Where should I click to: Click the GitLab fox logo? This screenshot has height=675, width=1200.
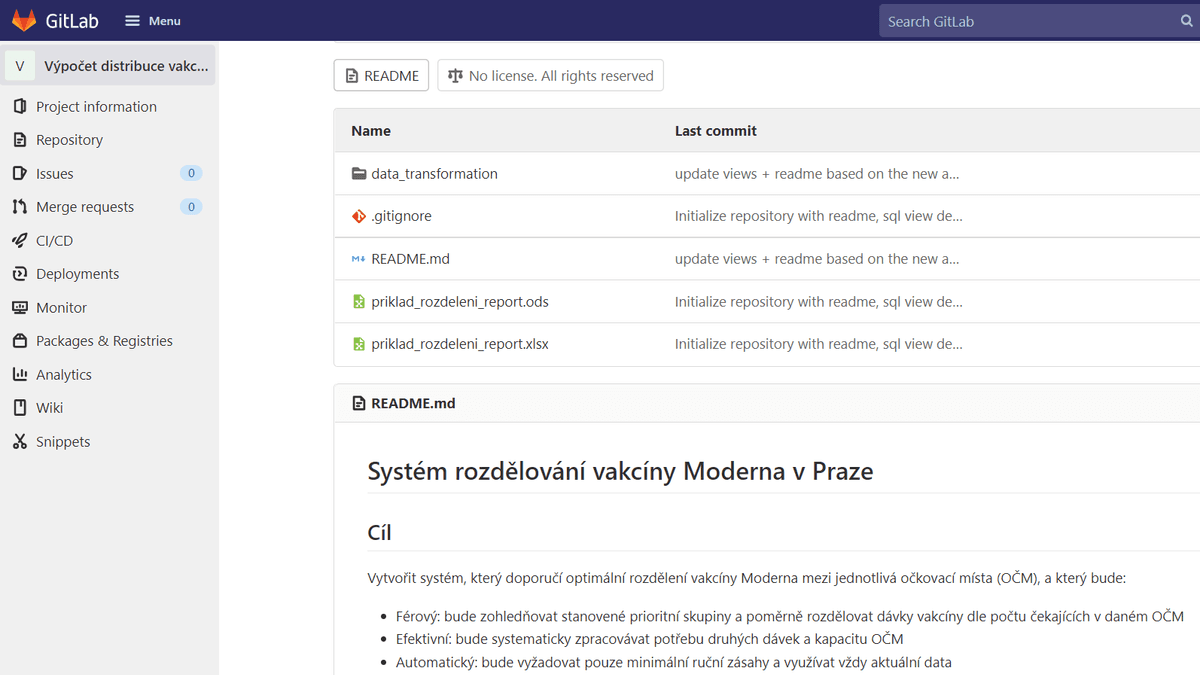(22, 19)
